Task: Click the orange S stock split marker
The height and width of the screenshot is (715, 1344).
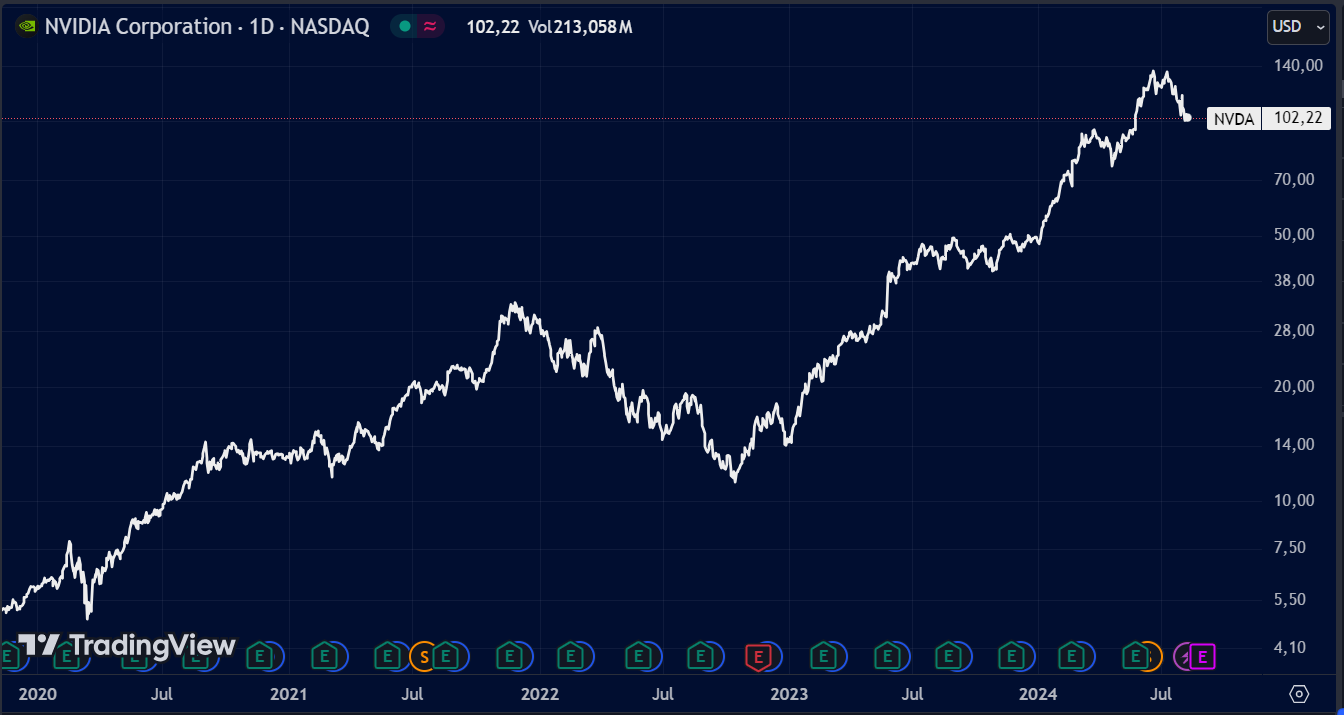Action: 423,657
